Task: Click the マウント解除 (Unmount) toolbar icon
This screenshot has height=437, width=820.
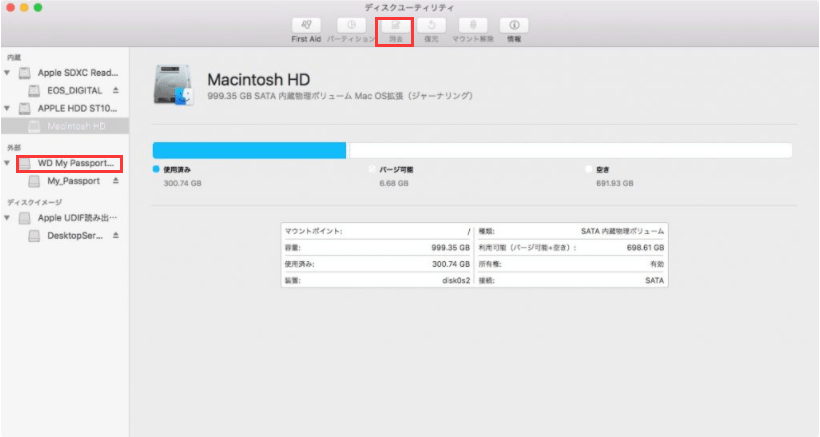Action: [472, 25]
